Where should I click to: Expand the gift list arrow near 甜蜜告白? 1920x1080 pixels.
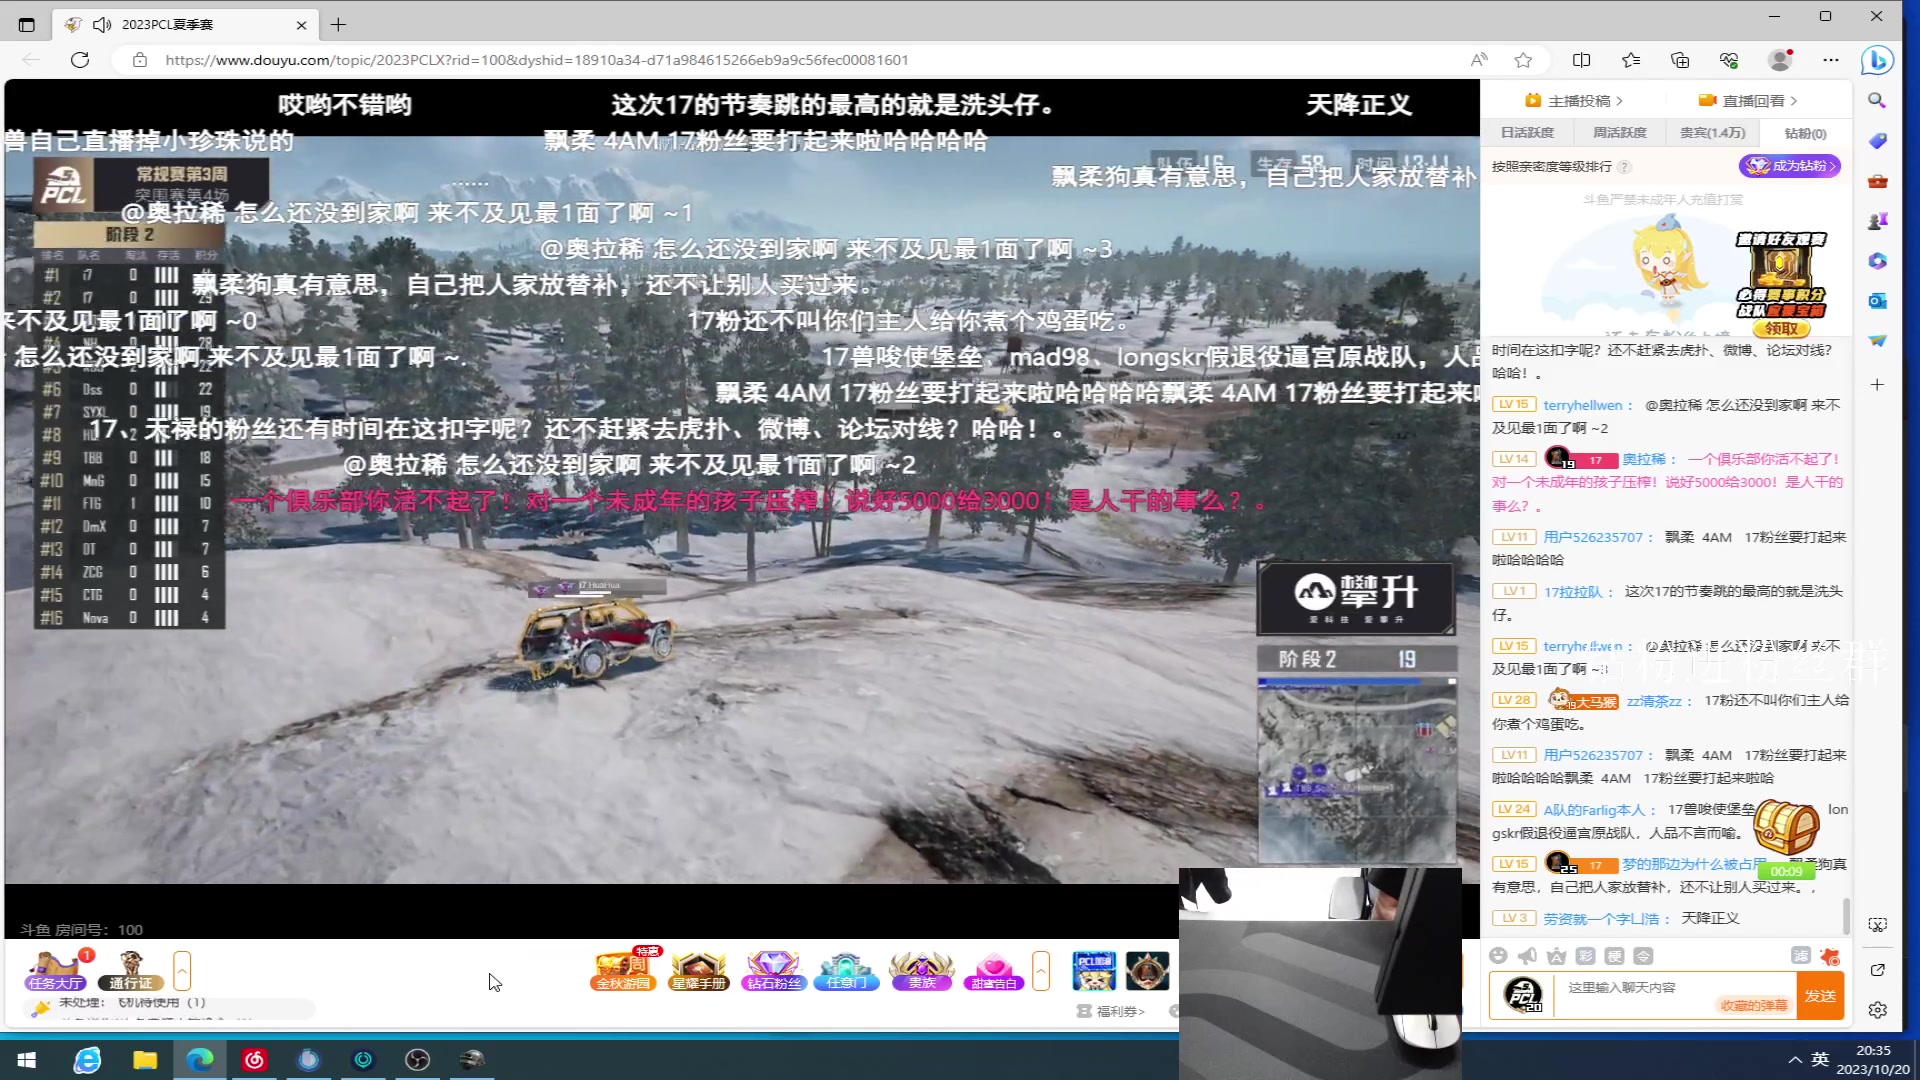click(x=1041, y=970)
